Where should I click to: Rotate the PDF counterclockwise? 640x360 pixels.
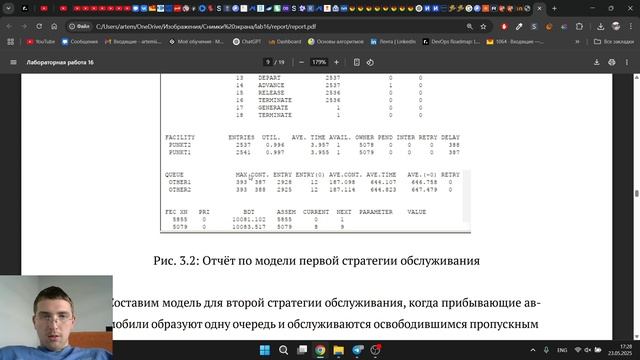370,62
